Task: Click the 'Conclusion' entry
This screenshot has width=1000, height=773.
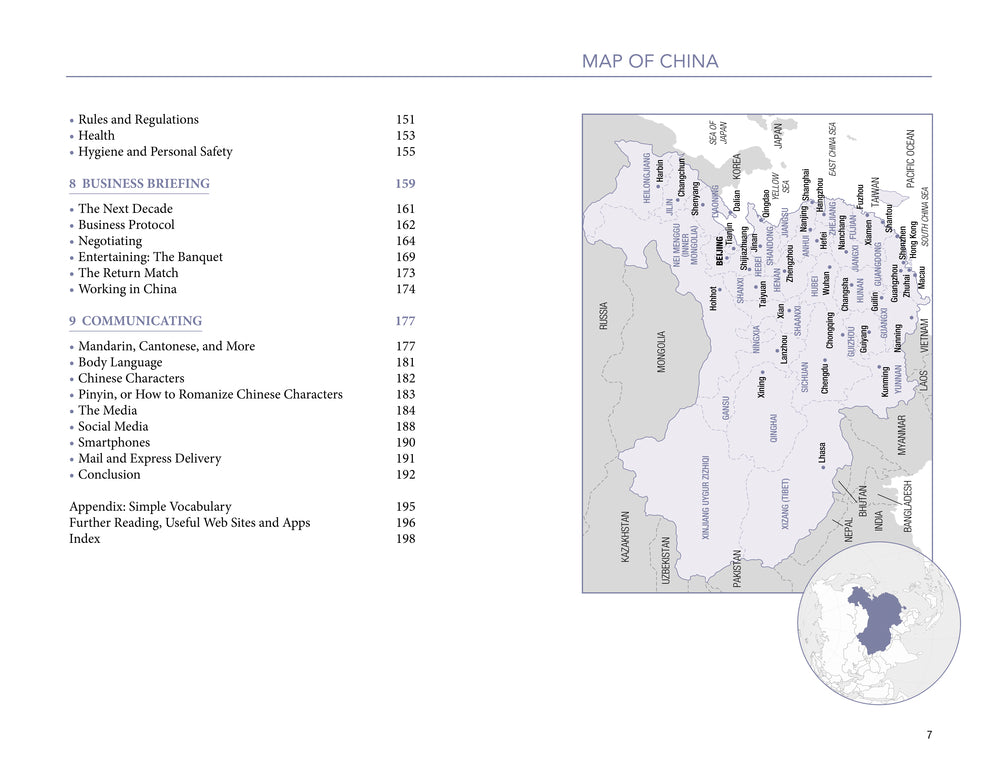Action: point(108,475)
